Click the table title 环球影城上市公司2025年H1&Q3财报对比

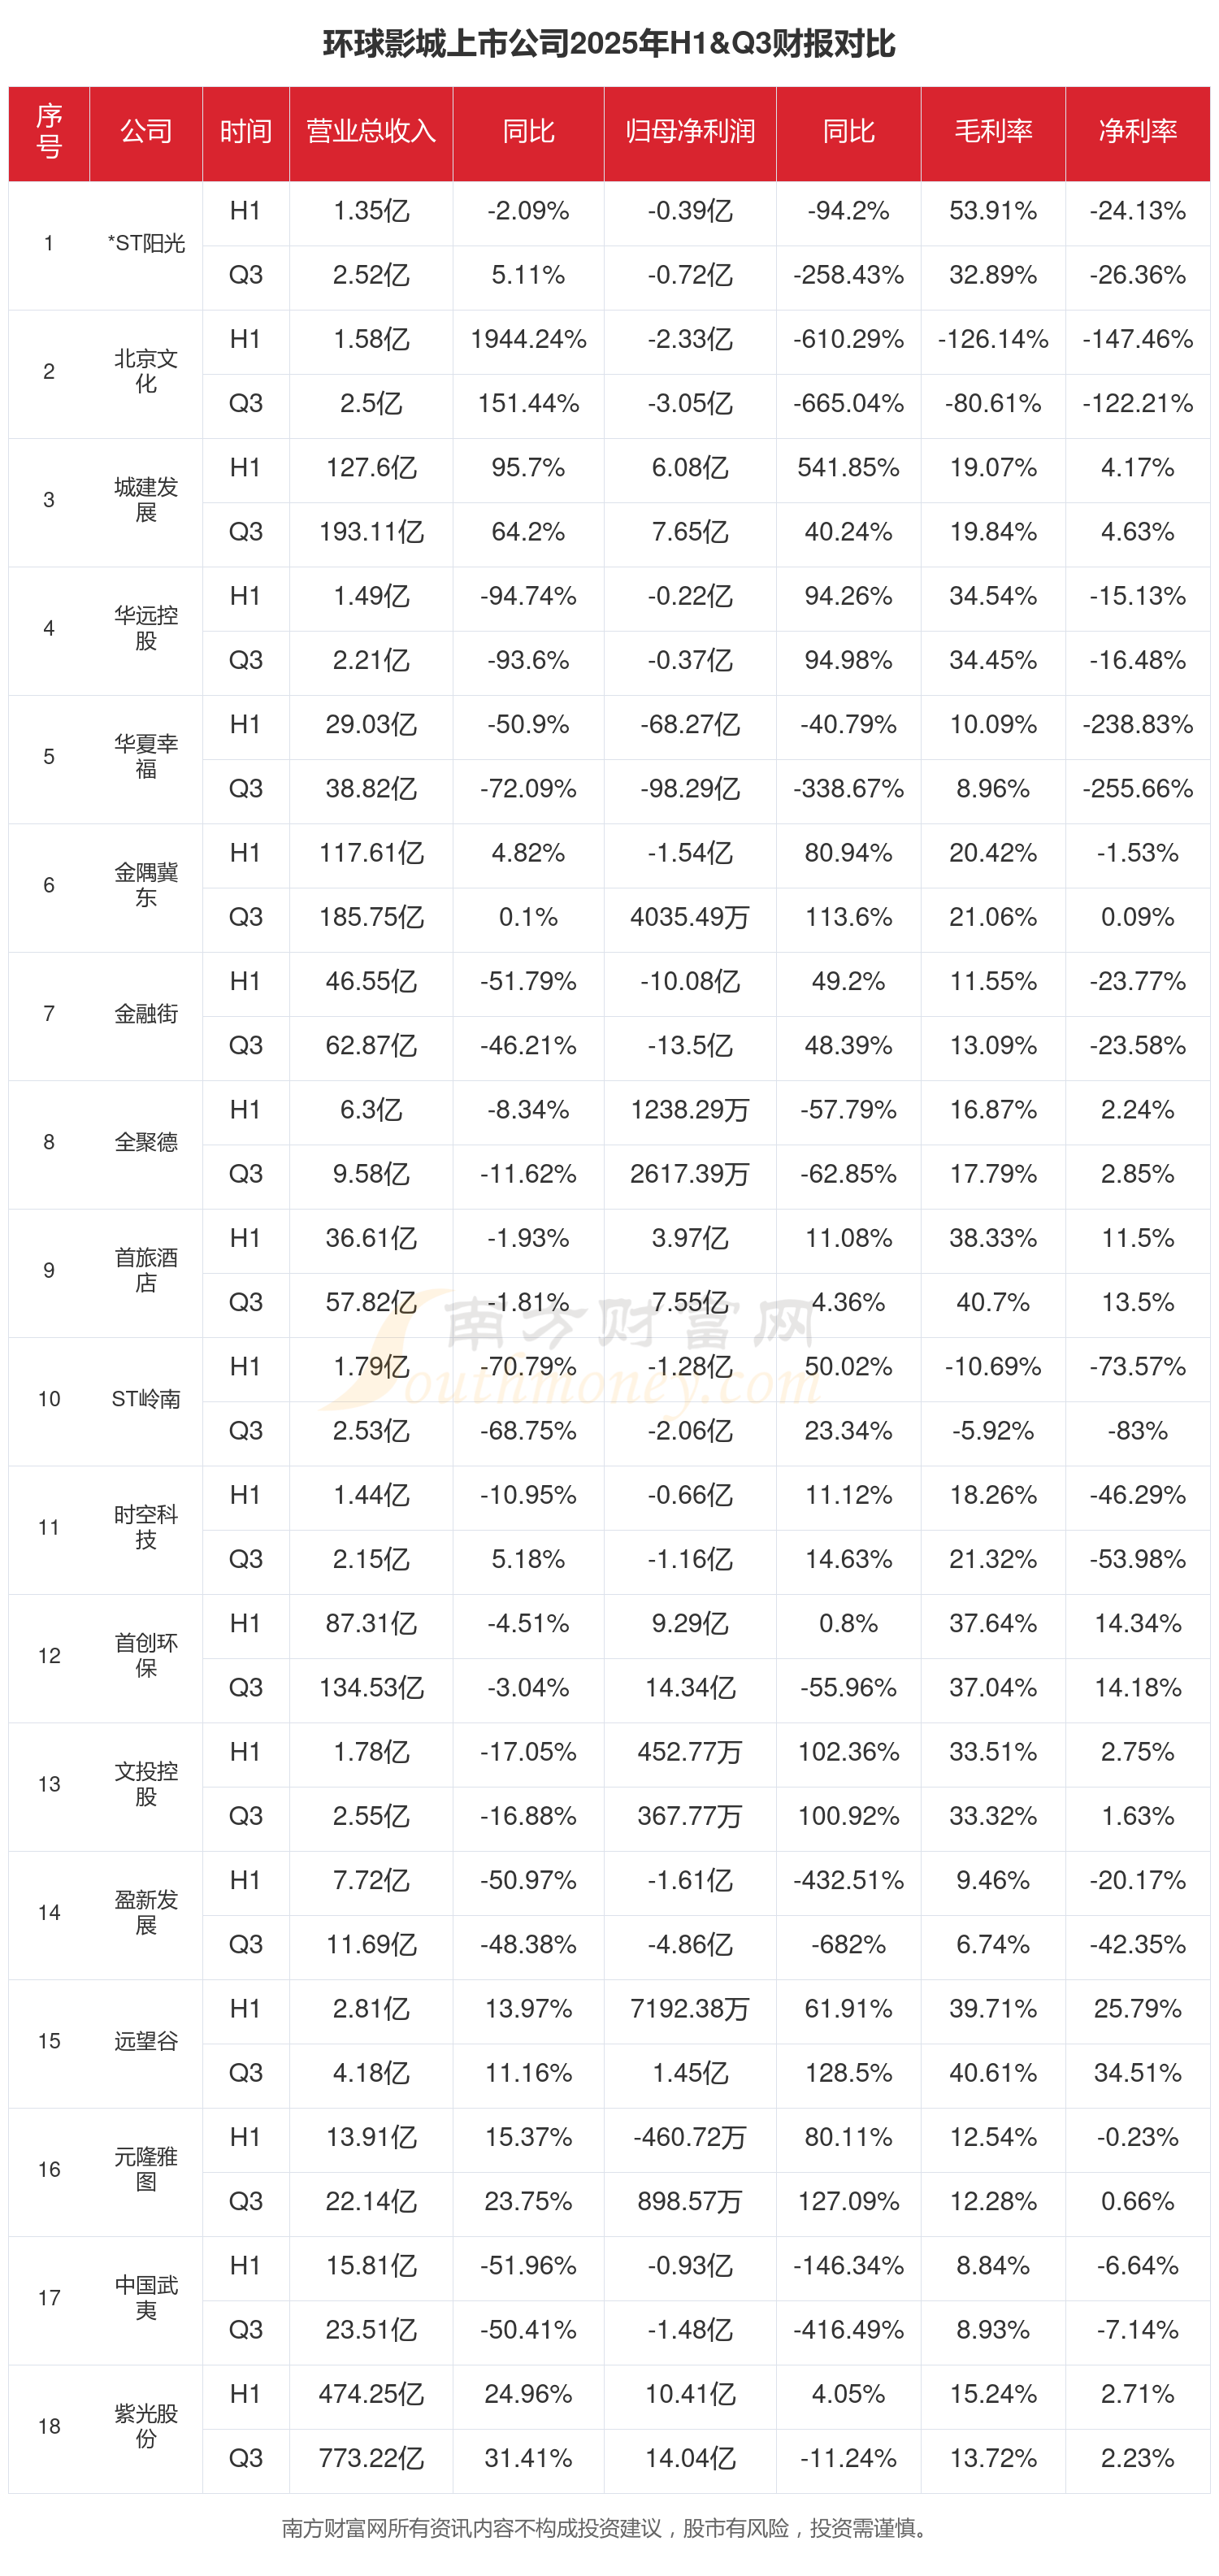[x=609, y=44]
